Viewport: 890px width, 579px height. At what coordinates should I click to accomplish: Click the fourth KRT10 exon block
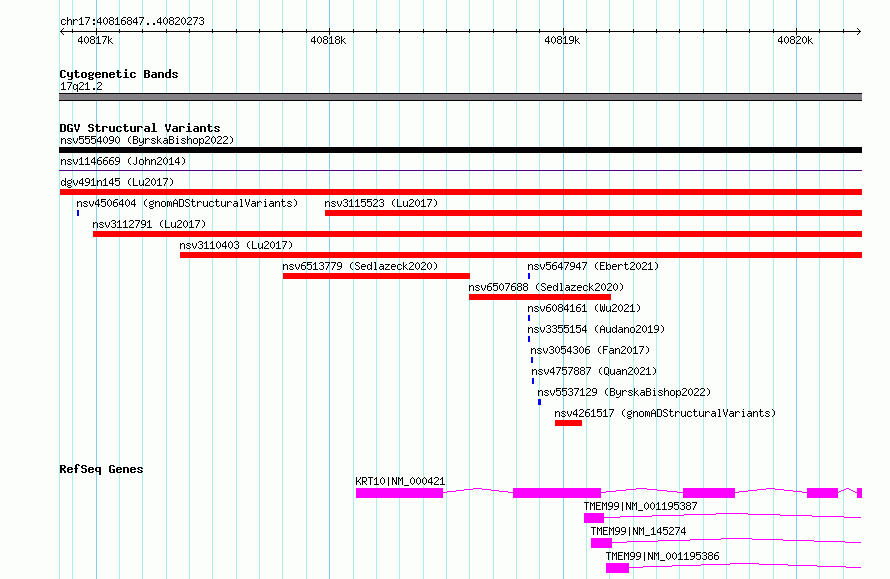pyautogui.click(x=822, y=493)
